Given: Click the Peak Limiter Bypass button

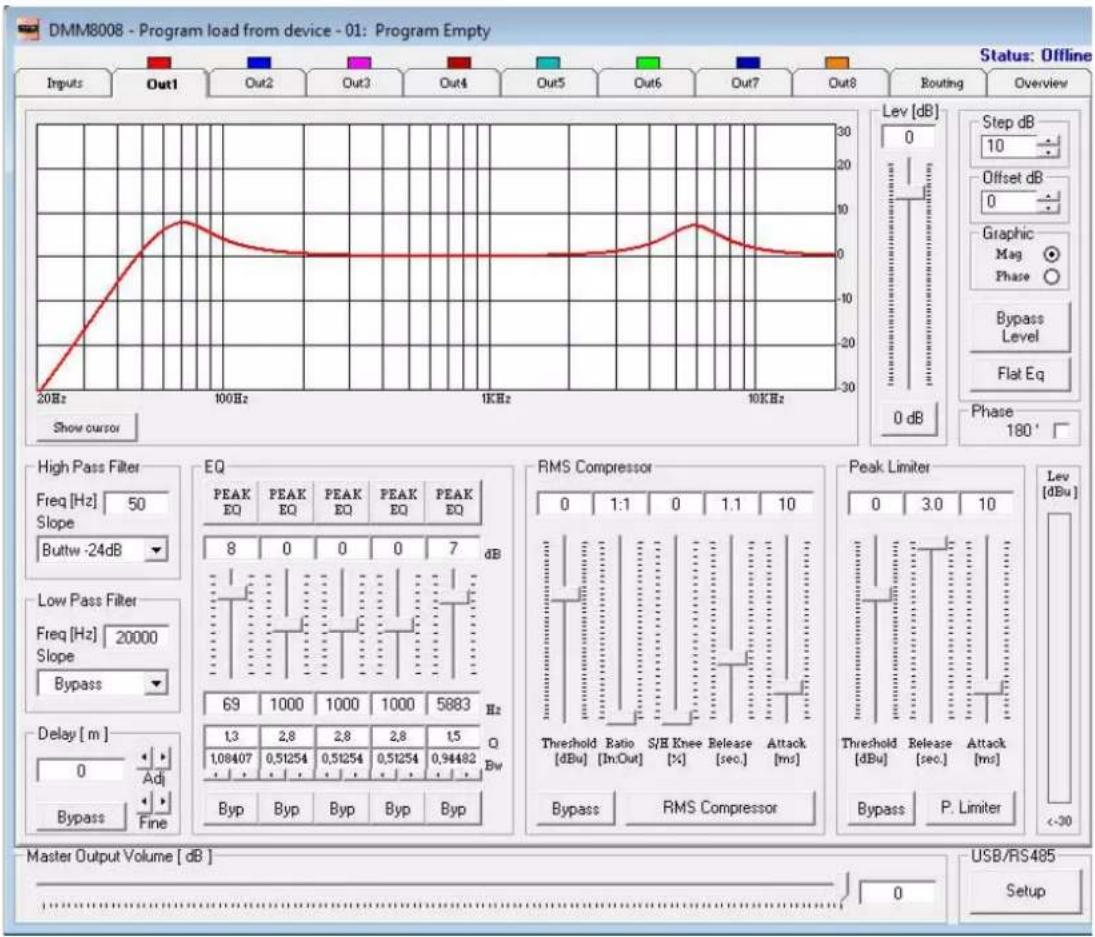Looking at the screenshot, I should point(881,809).
